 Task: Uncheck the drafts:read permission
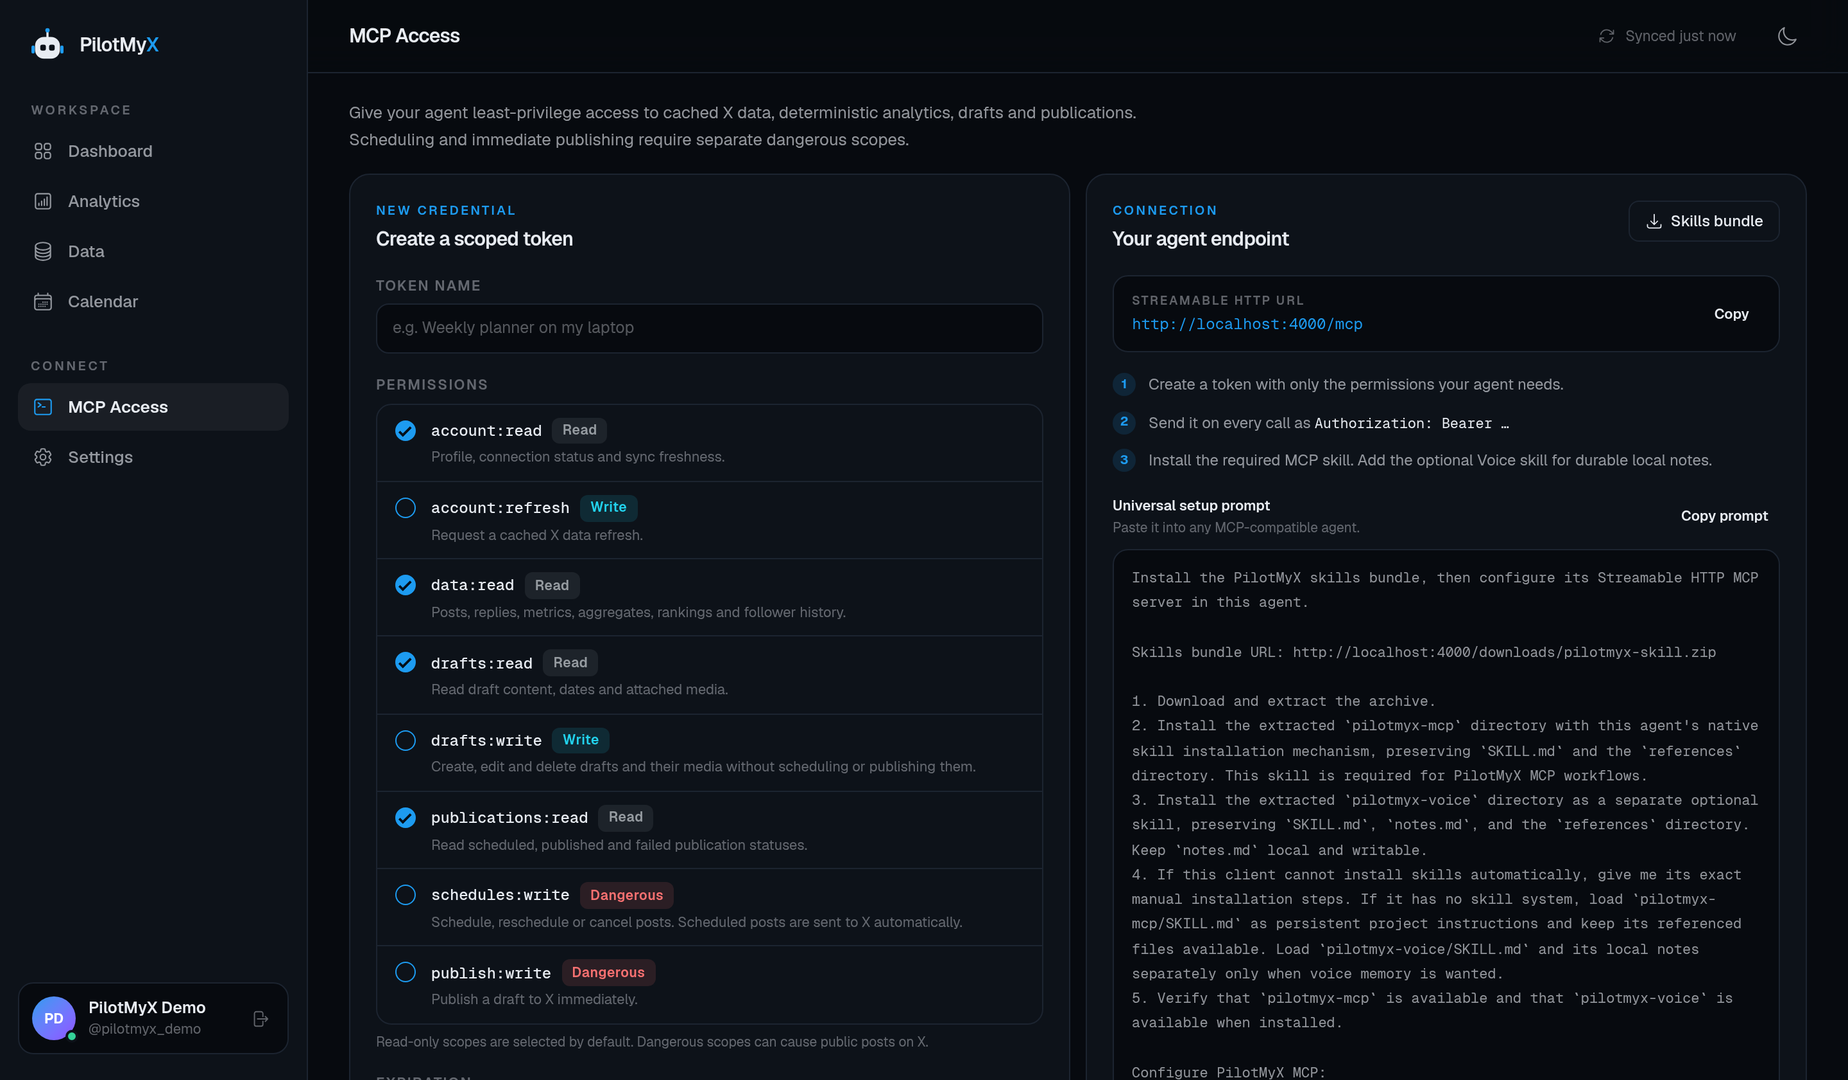coord(405,663)
